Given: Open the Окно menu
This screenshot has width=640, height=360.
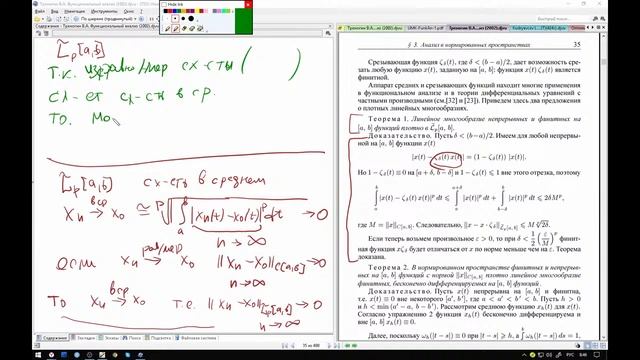Looking at the screenshot, I should [129, 11].
